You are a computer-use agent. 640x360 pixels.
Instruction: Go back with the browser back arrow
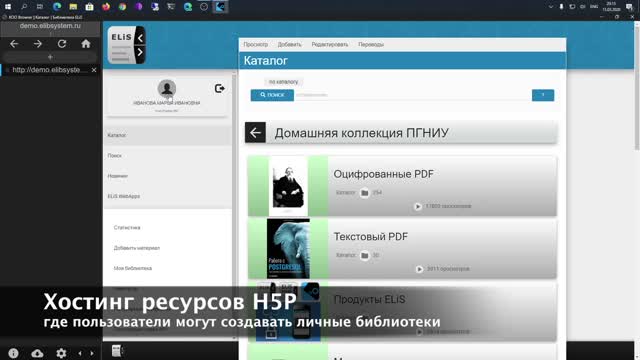tap(14, 44)
